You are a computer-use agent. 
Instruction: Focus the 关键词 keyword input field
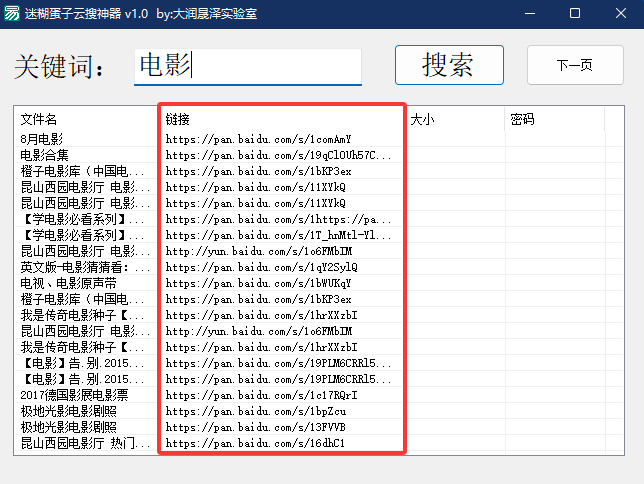pos(248,67)
